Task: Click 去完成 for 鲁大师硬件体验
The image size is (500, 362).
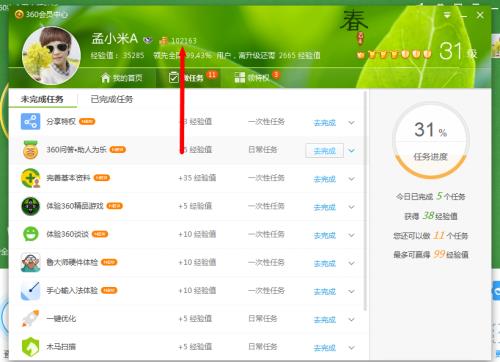Action: [324, 263]
